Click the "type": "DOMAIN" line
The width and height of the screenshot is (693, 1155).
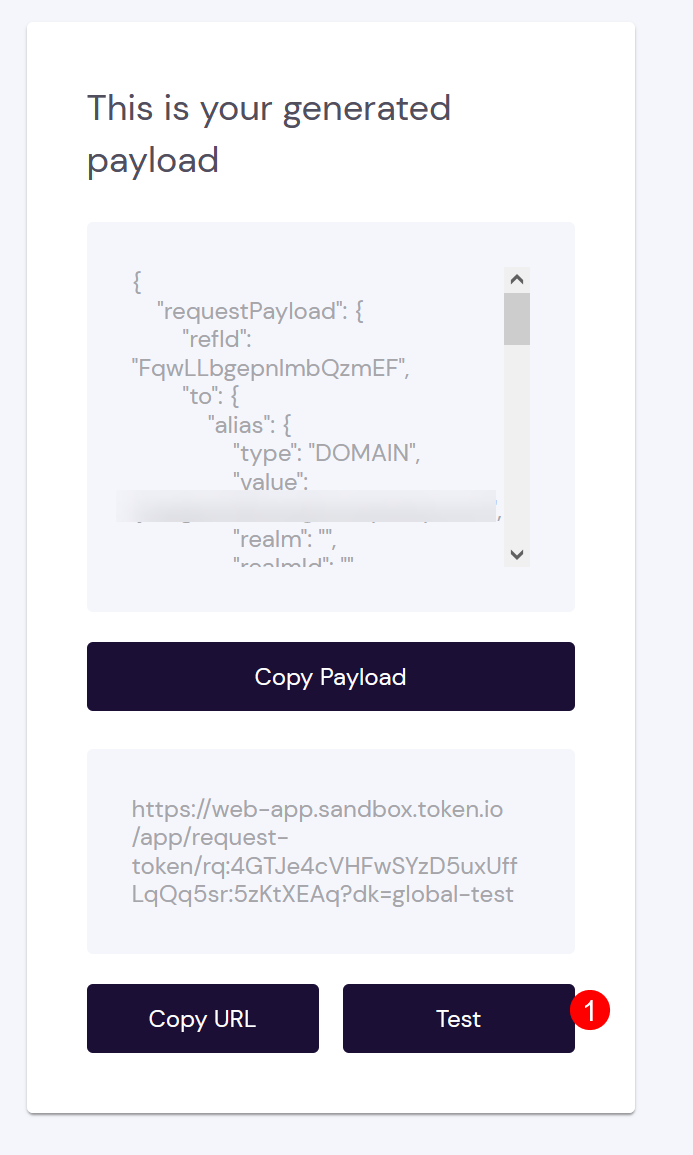[x=326, y=453]
